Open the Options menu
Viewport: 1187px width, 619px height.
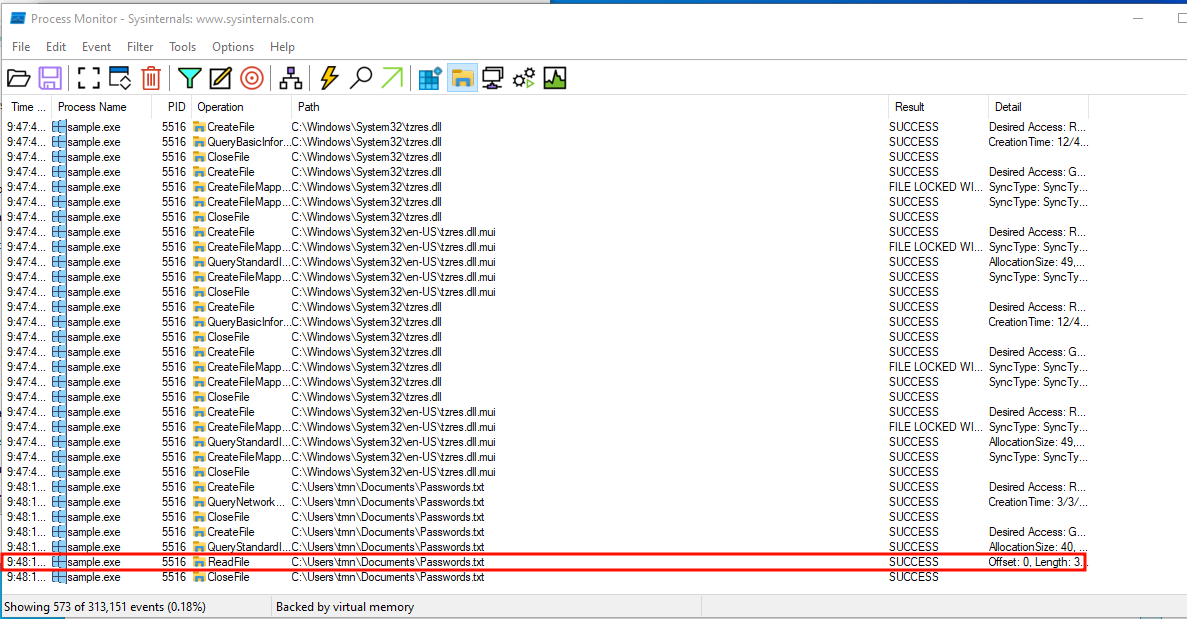coord(233,47)
